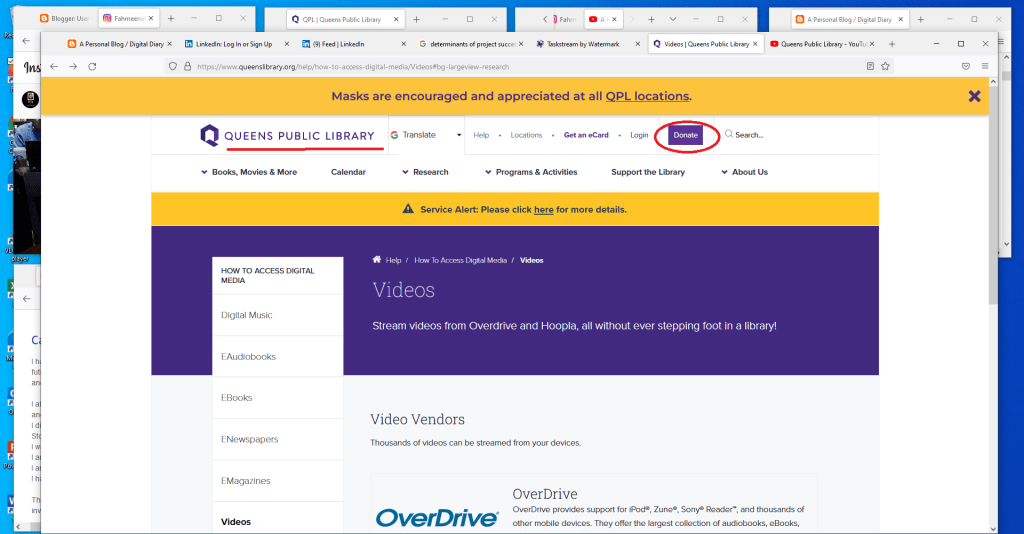1024x534 pixels.
Task: Click the breadcrumb home icon
Action: [x=377, y=260]
